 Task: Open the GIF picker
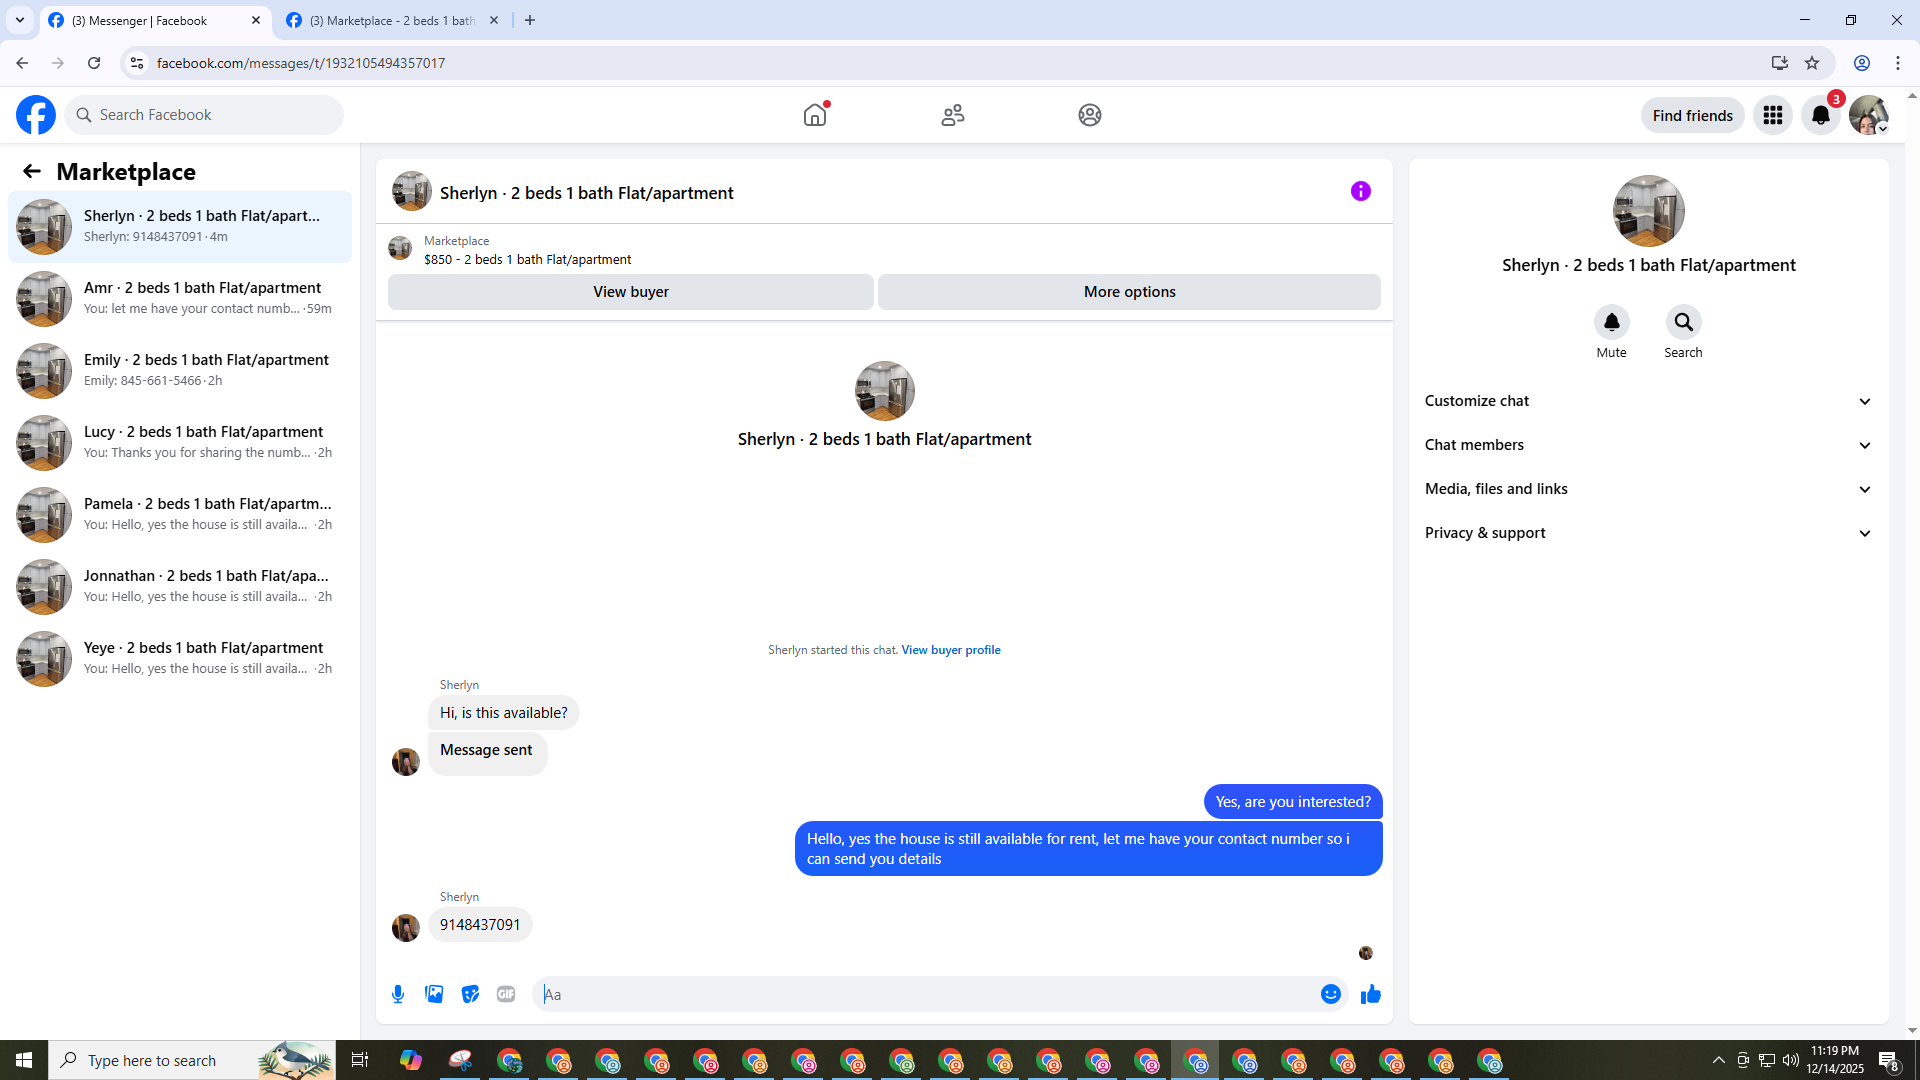(x=506, y=994)
